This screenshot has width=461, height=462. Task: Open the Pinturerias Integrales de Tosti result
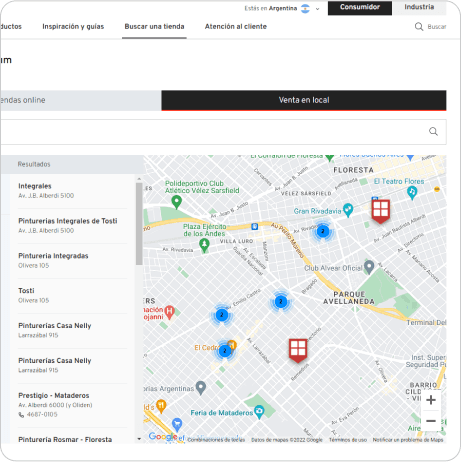click(x=72, y=226)
